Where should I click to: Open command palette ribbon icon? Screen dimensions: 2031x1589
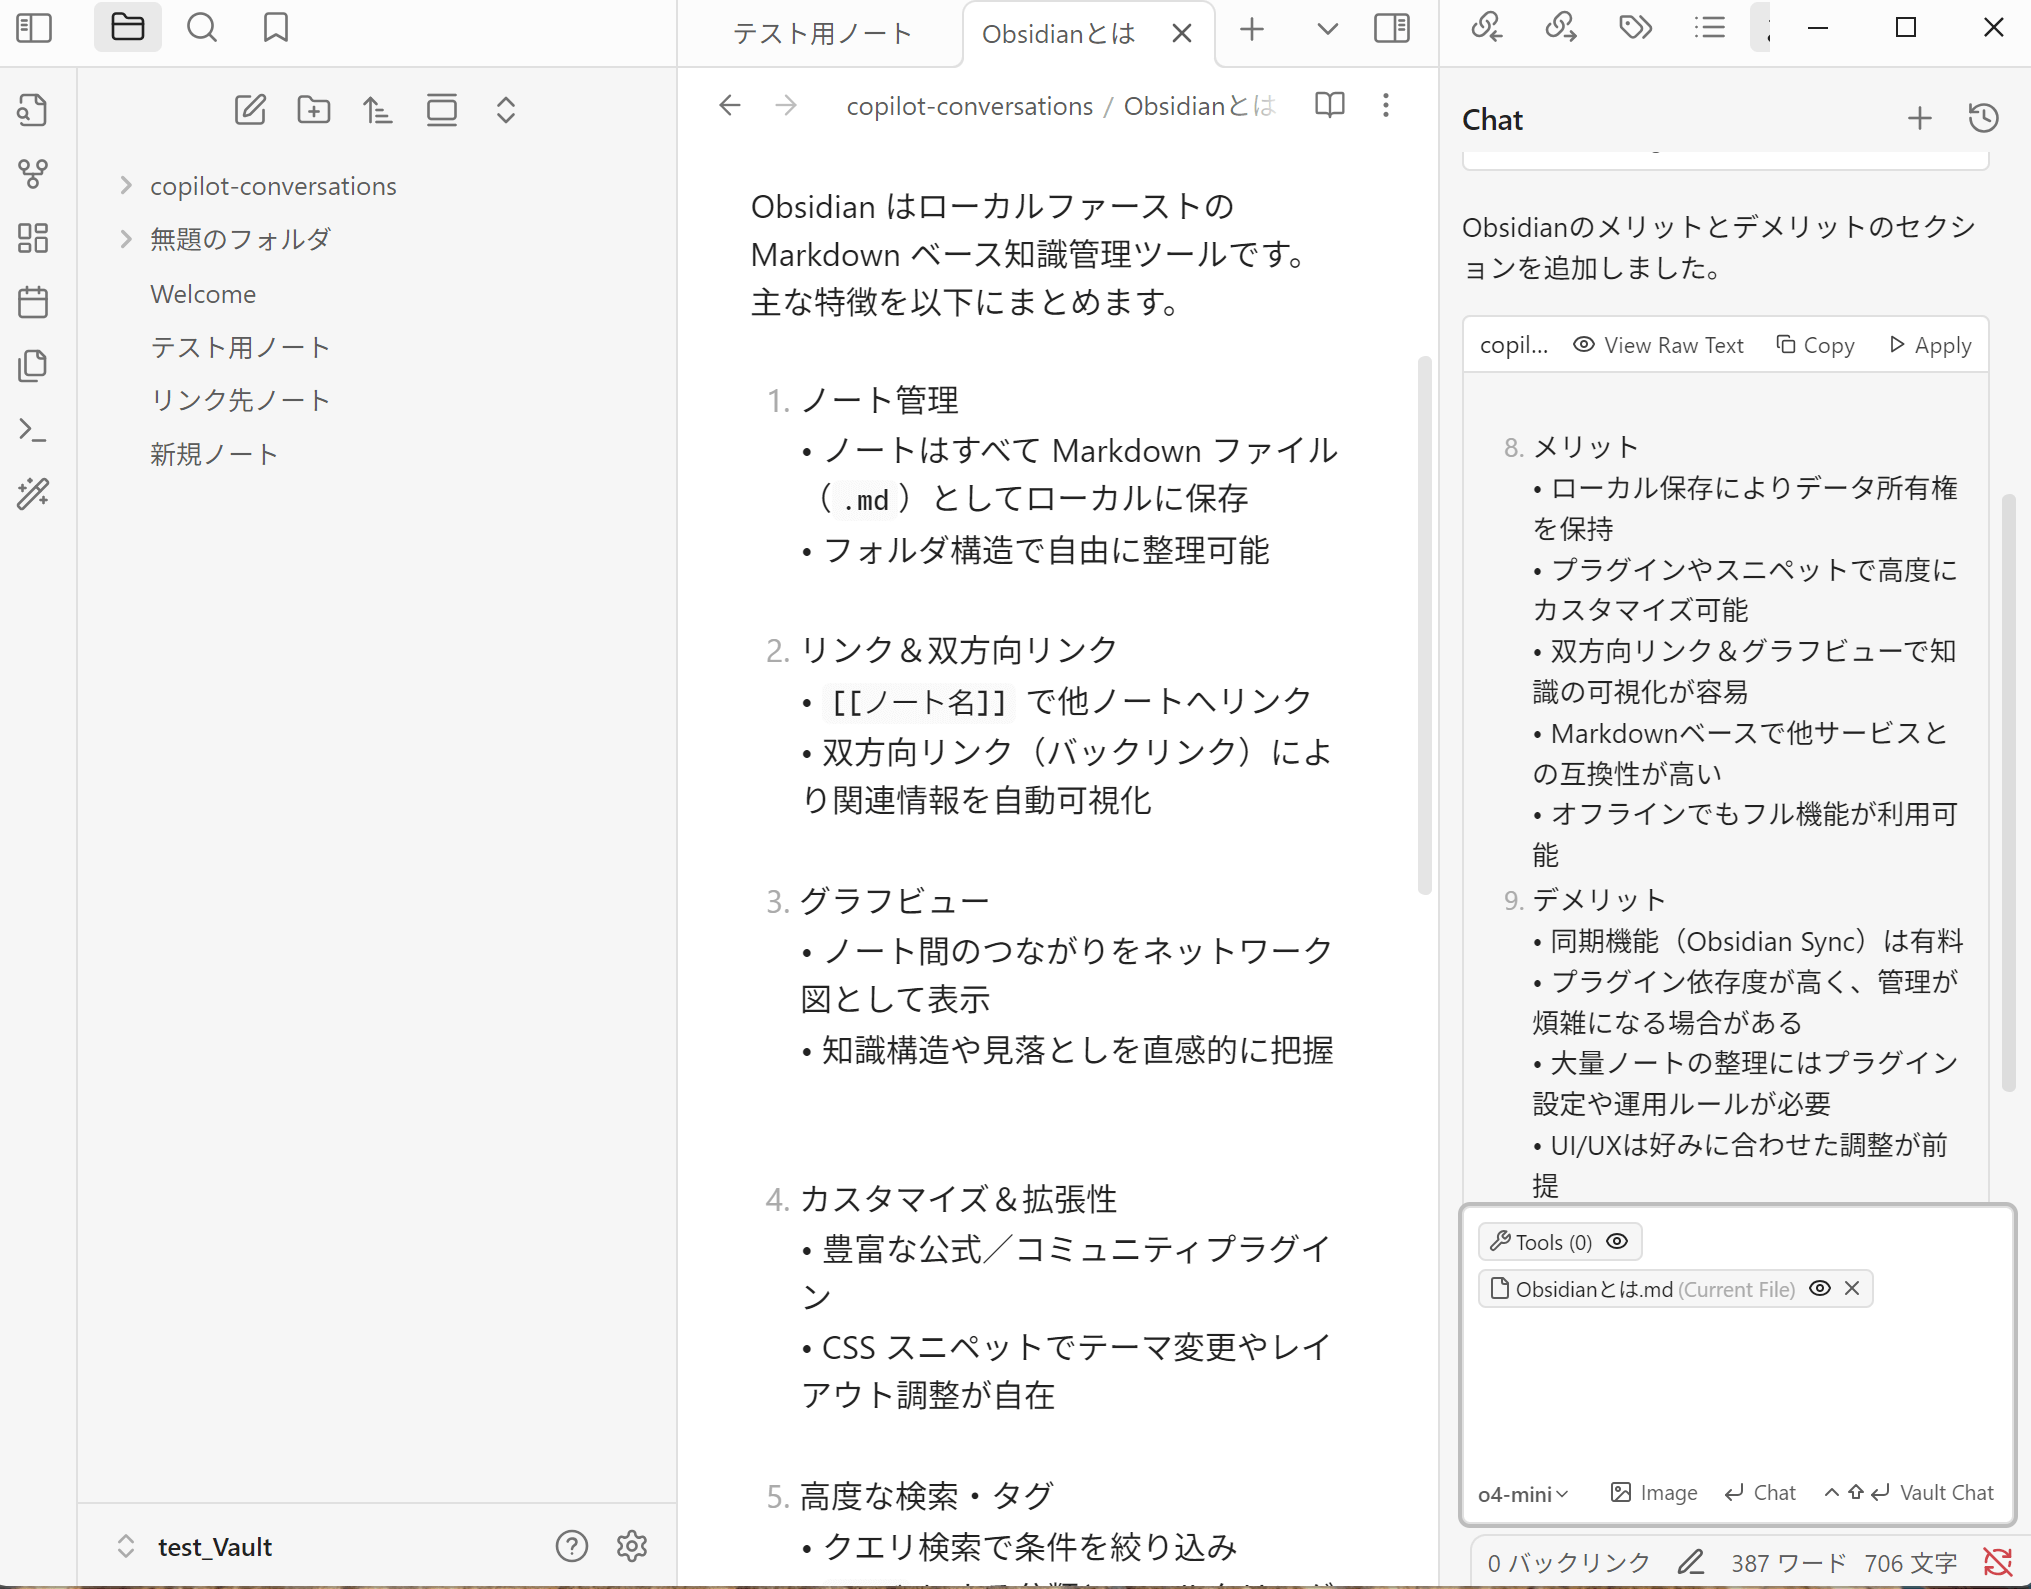click(33, 430)
